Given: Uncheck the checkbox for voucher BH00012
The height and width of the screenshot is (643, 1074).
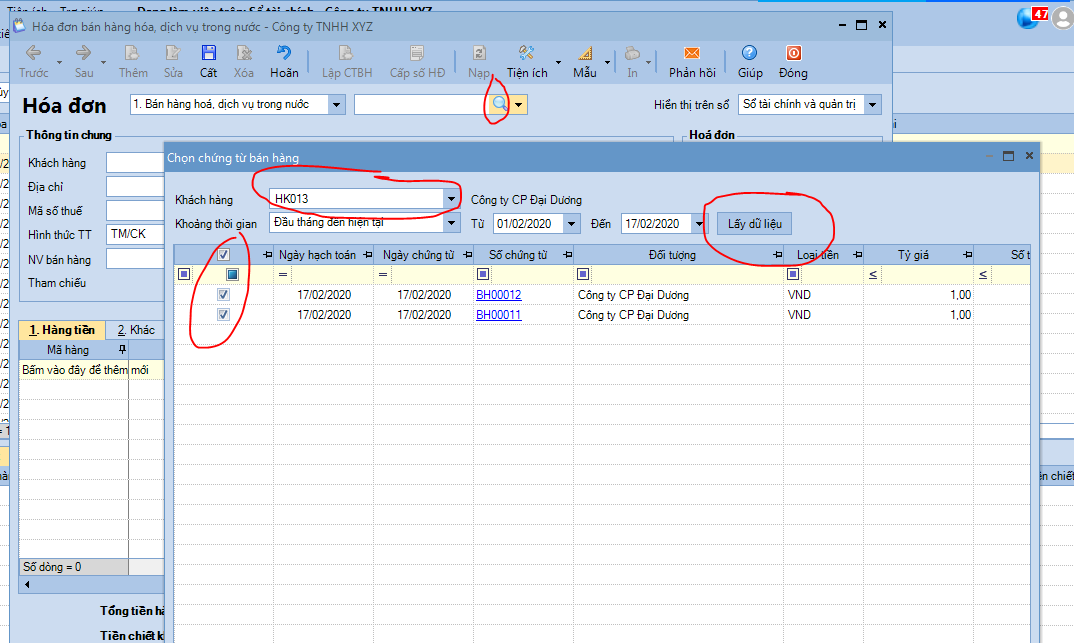Looking at the screenshot, I should pos(224,295).
